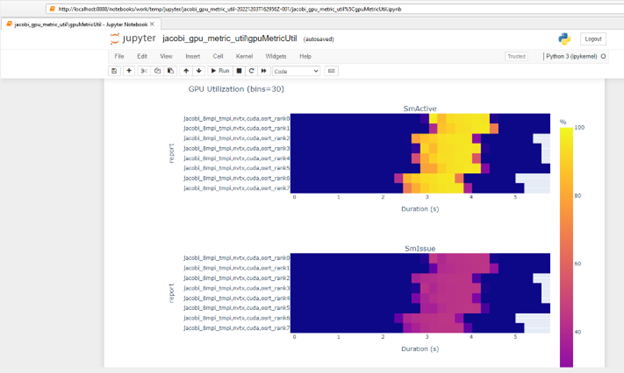This screenshot has height=373, width=624.
Task: Click rank1 row label in SmIssue chart
Action: 236,268
